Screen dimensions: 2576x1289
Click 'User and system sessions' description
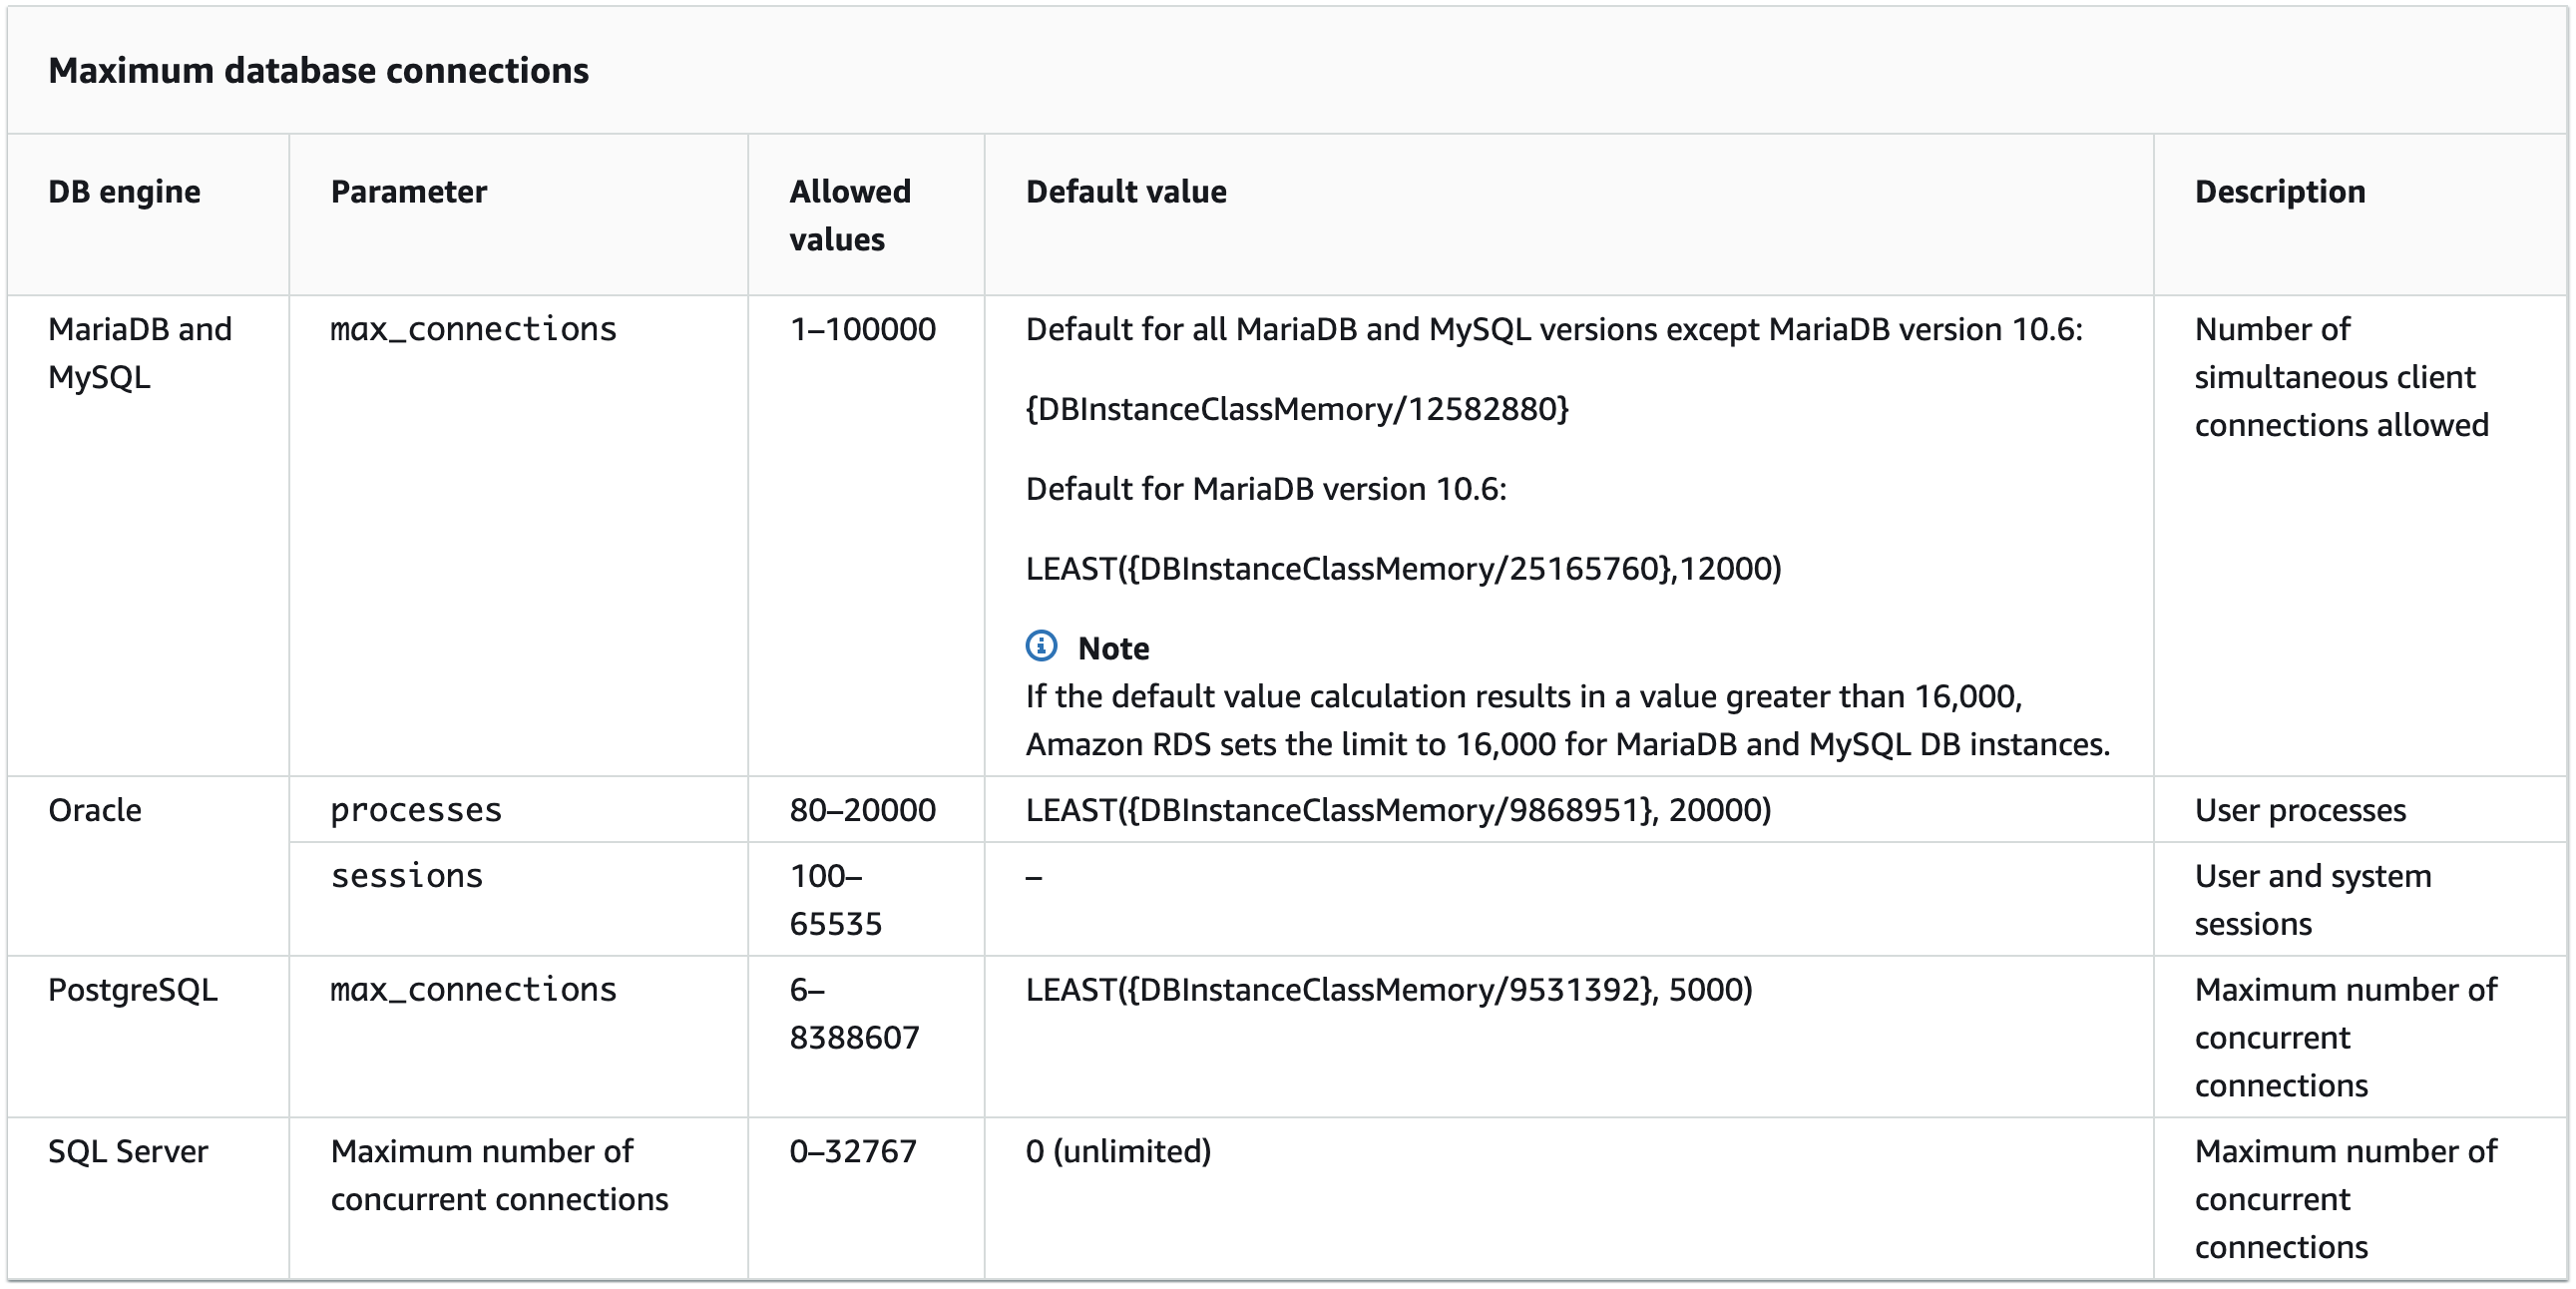tap(2312, 900)
